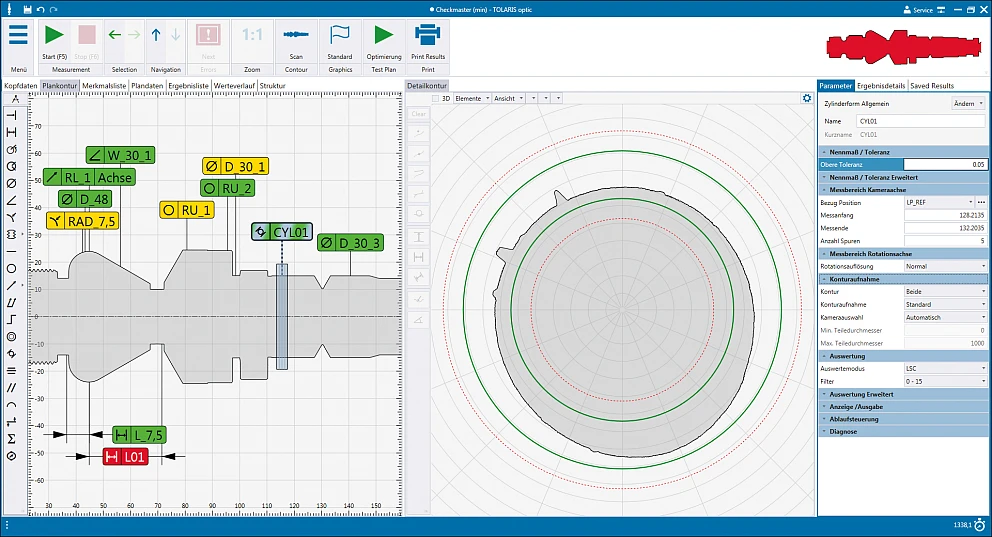Select the red L01 feature label
The width and height of the screenshot is (992, 537).
[125, 457]
